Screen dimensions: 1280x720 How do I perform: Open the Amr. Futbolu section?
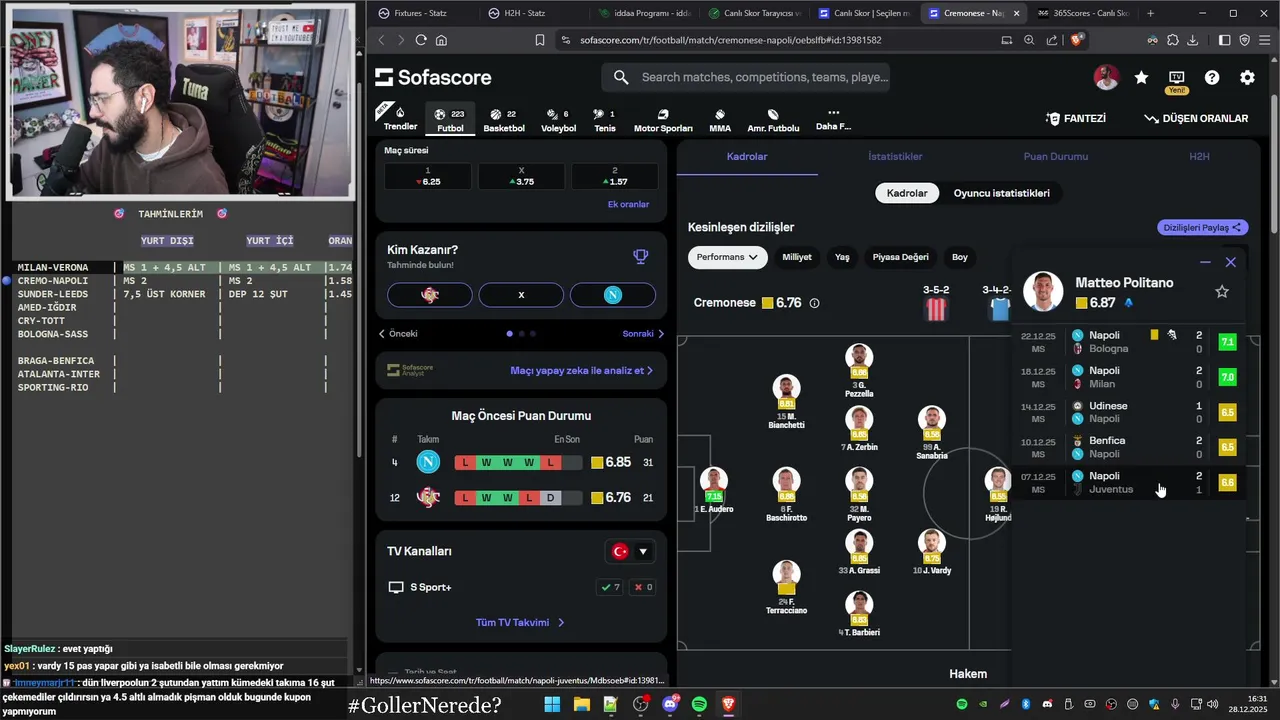coord(773,119)
